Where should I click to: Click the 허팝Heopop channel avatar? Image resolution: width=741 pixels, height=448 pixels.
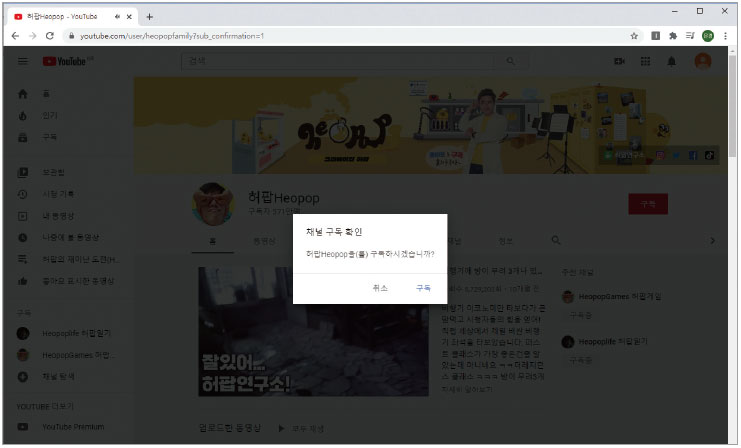point(213,204)
